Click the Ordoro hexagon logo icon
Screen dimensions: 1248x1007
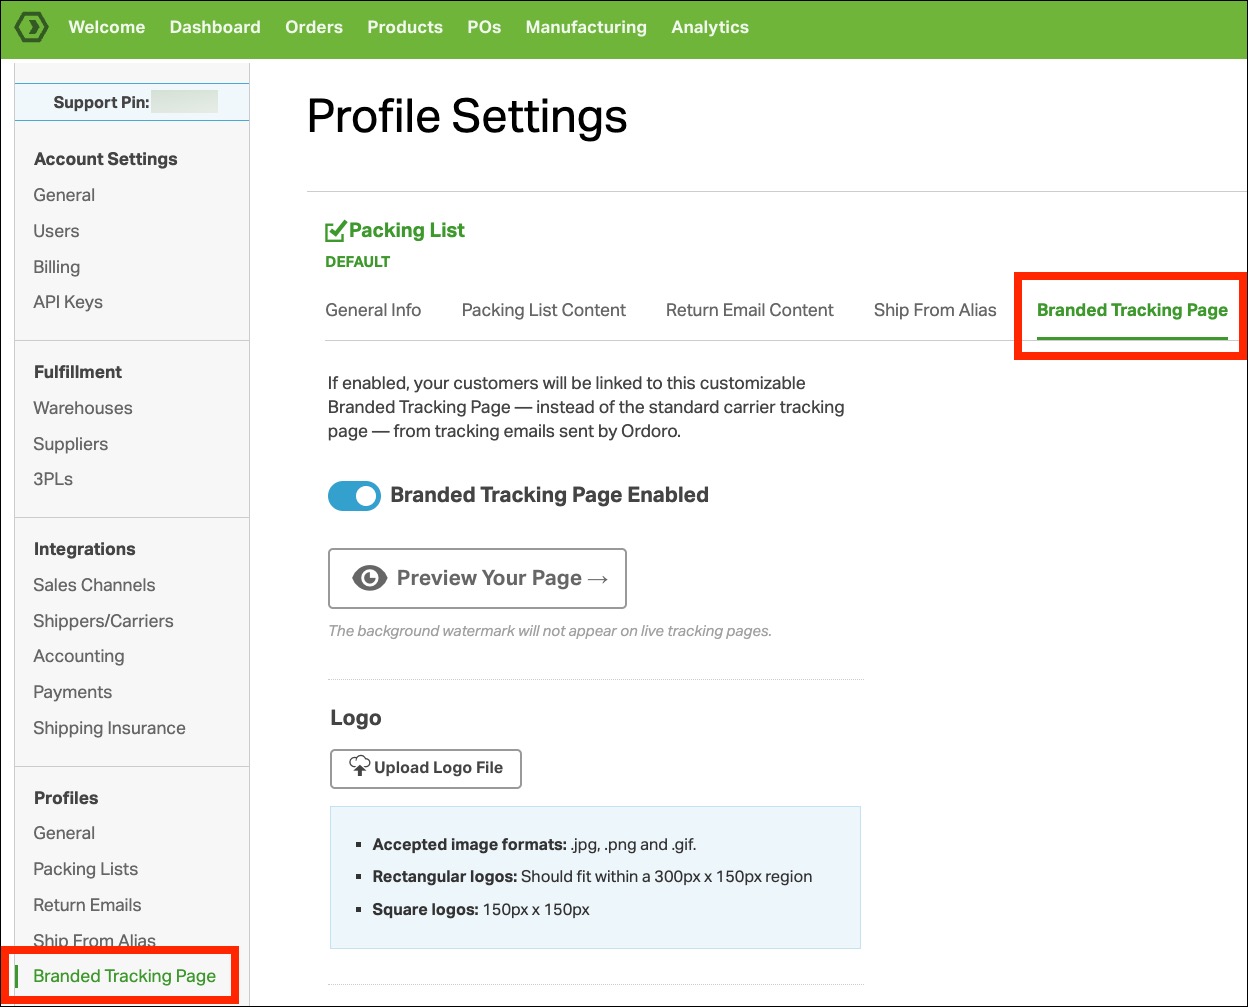point(32,27)
